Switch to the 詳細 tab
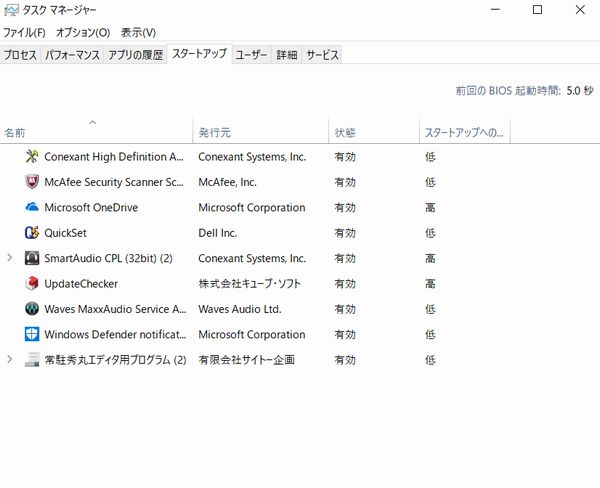600x488 pixels. pos(287,55)
